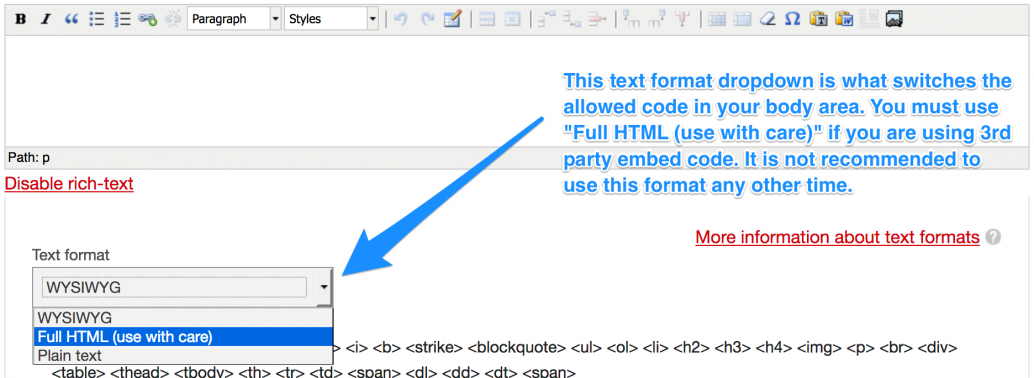Insert table row before
Image resolution: width=1034 pixels, height=378 pixels.
coord(546,19)
